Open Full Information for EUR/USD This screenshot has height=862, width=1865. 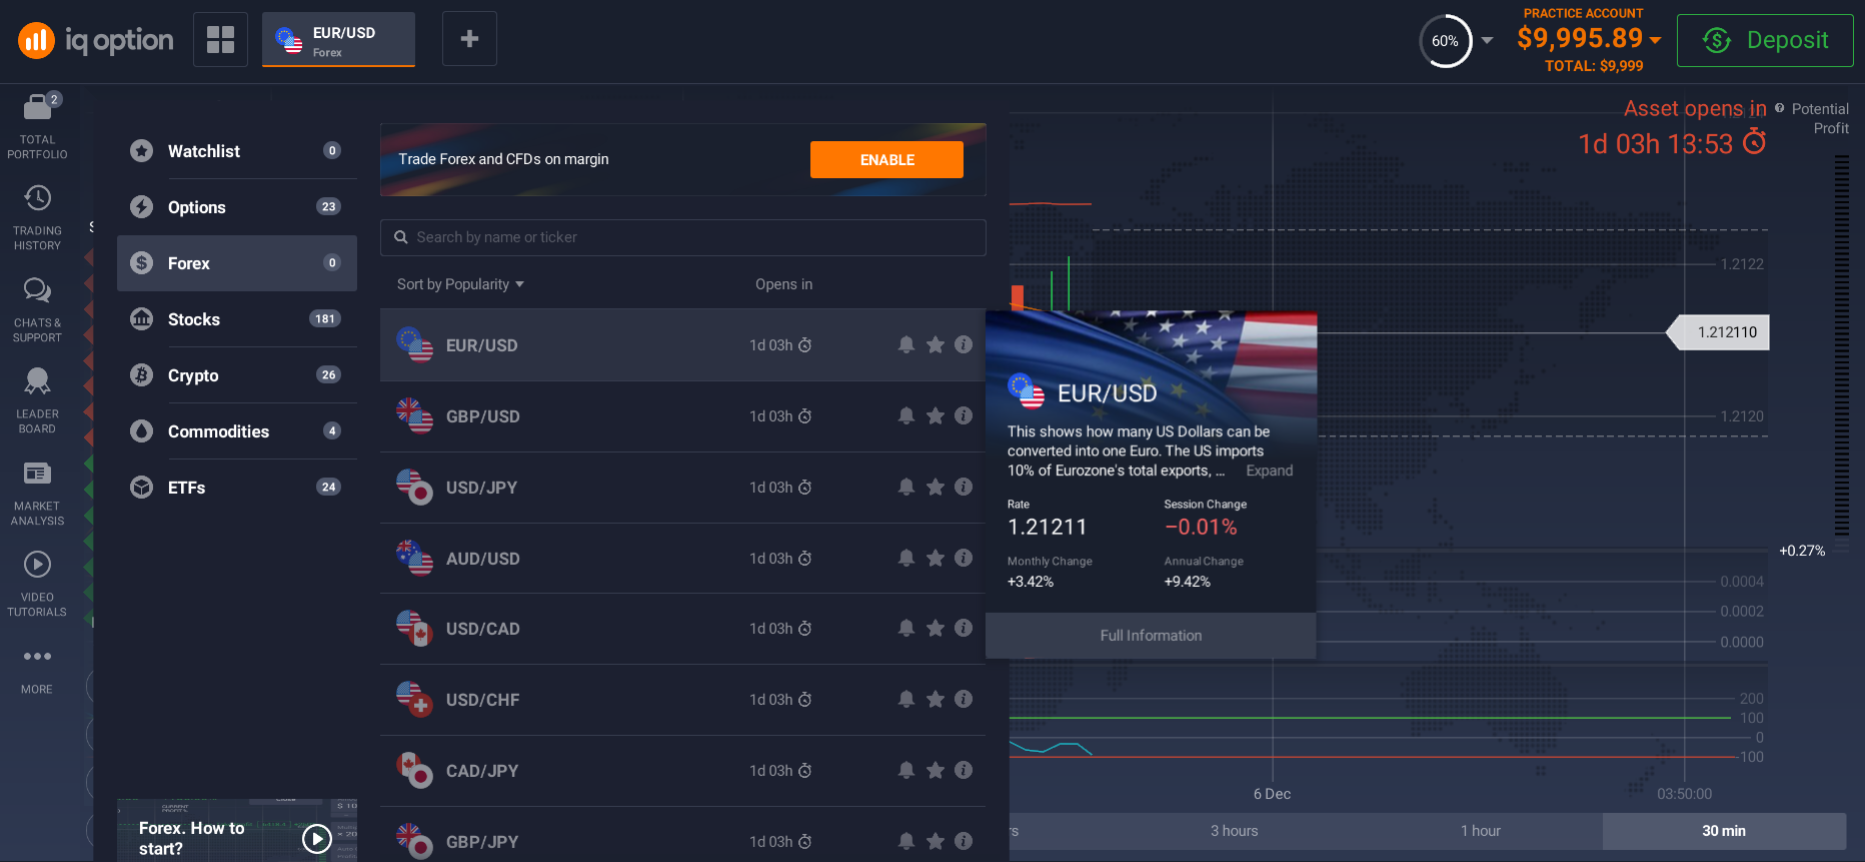pos(1151,635)
